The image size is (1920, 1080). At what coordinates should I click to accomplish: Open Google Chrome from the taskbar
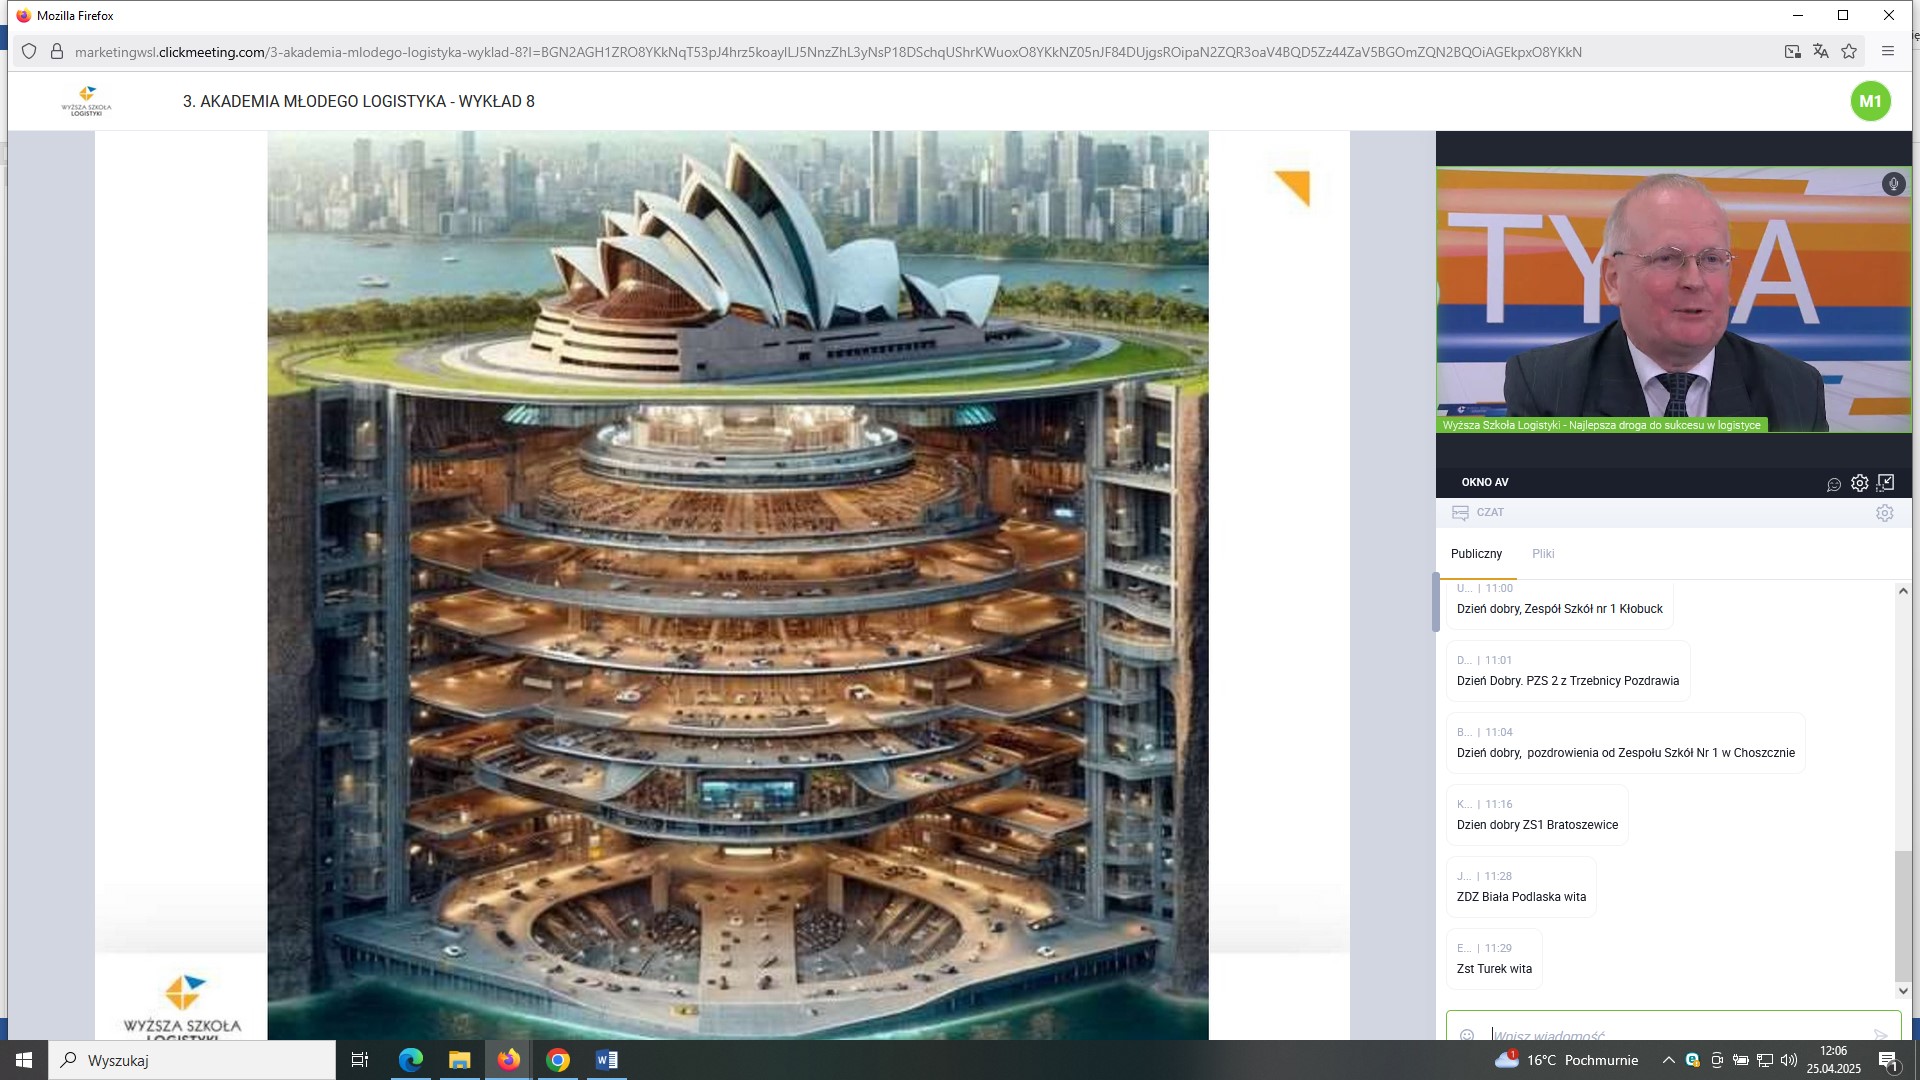click(558, 1060)
